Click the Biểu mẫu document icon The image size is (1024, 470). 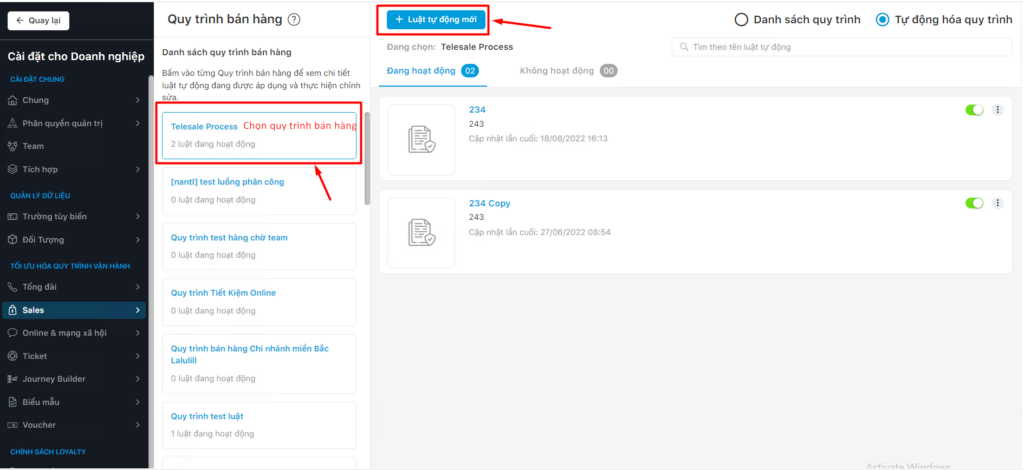tap(12, 402)
